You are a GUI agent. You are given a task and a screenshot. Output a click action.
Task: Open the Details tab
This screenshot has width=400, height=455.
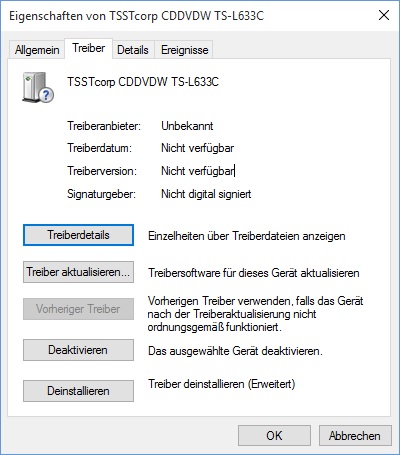pos(133,50)
